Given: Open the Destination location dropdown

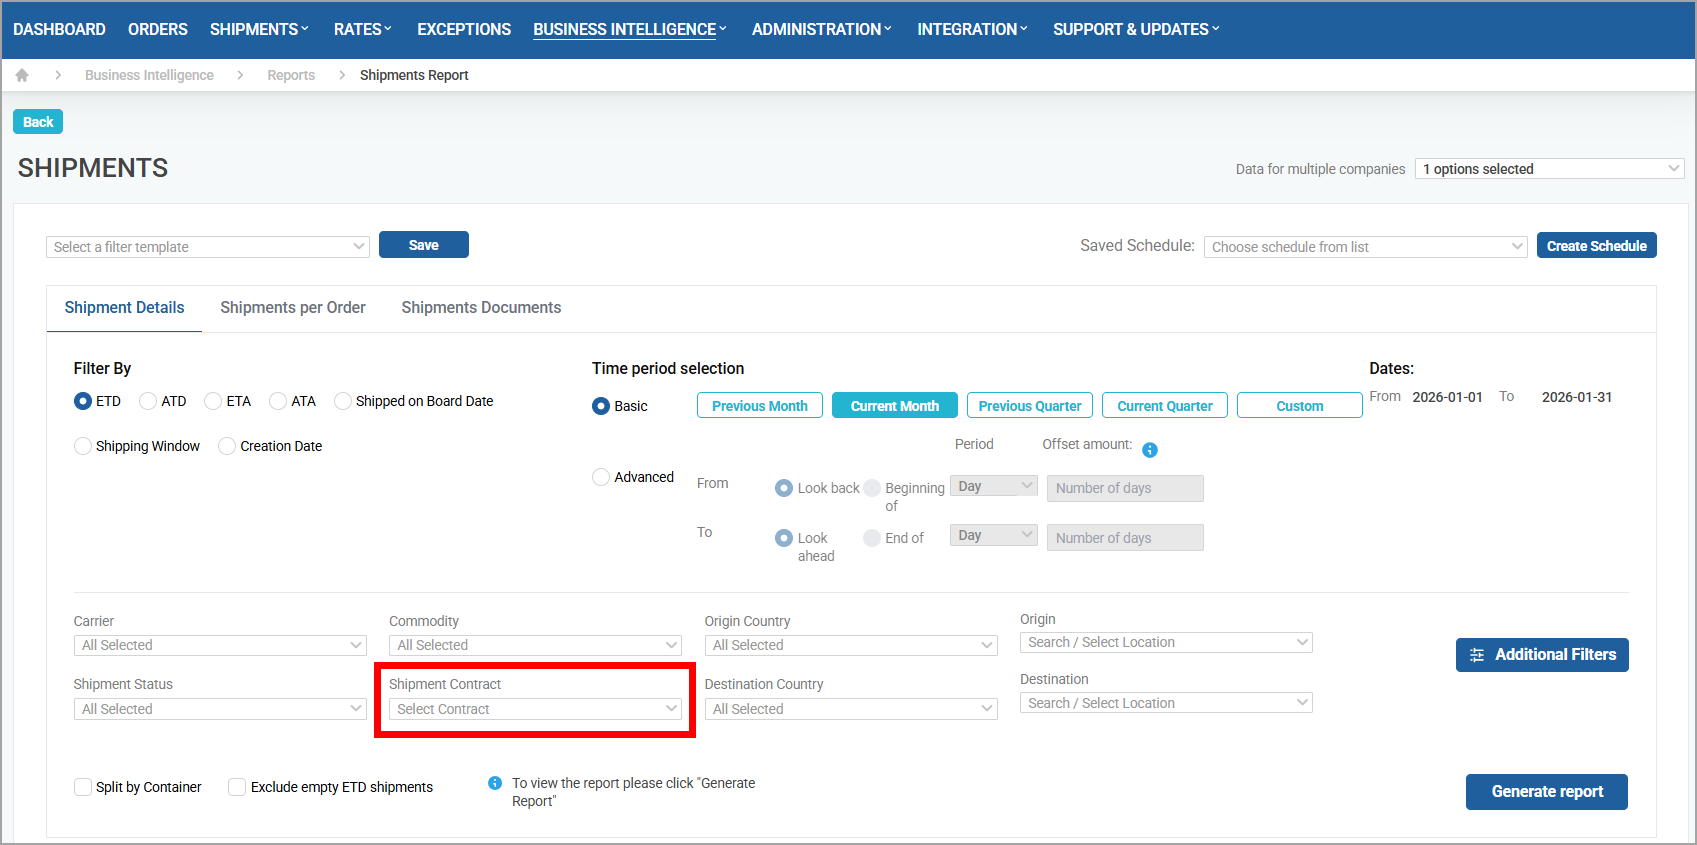Looking at the screenshot, I should [x=1166, y=703].
